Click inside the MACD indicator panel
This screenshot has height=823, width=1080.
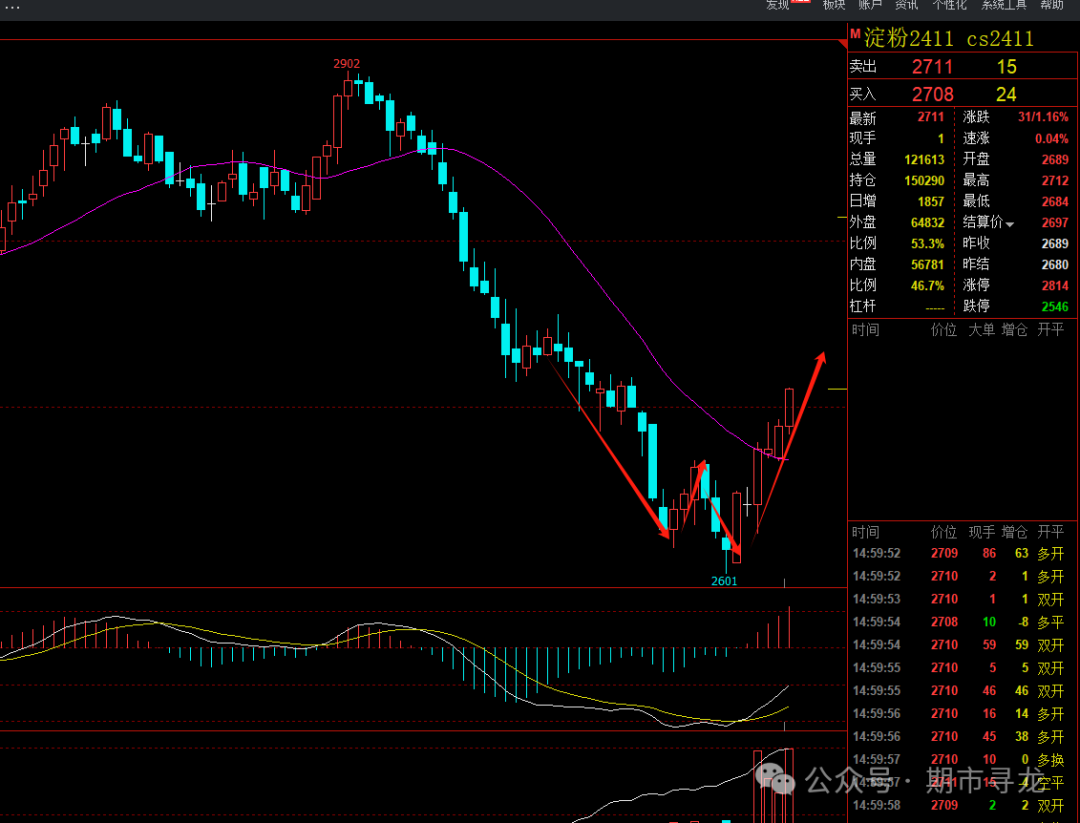pos(423,659)
